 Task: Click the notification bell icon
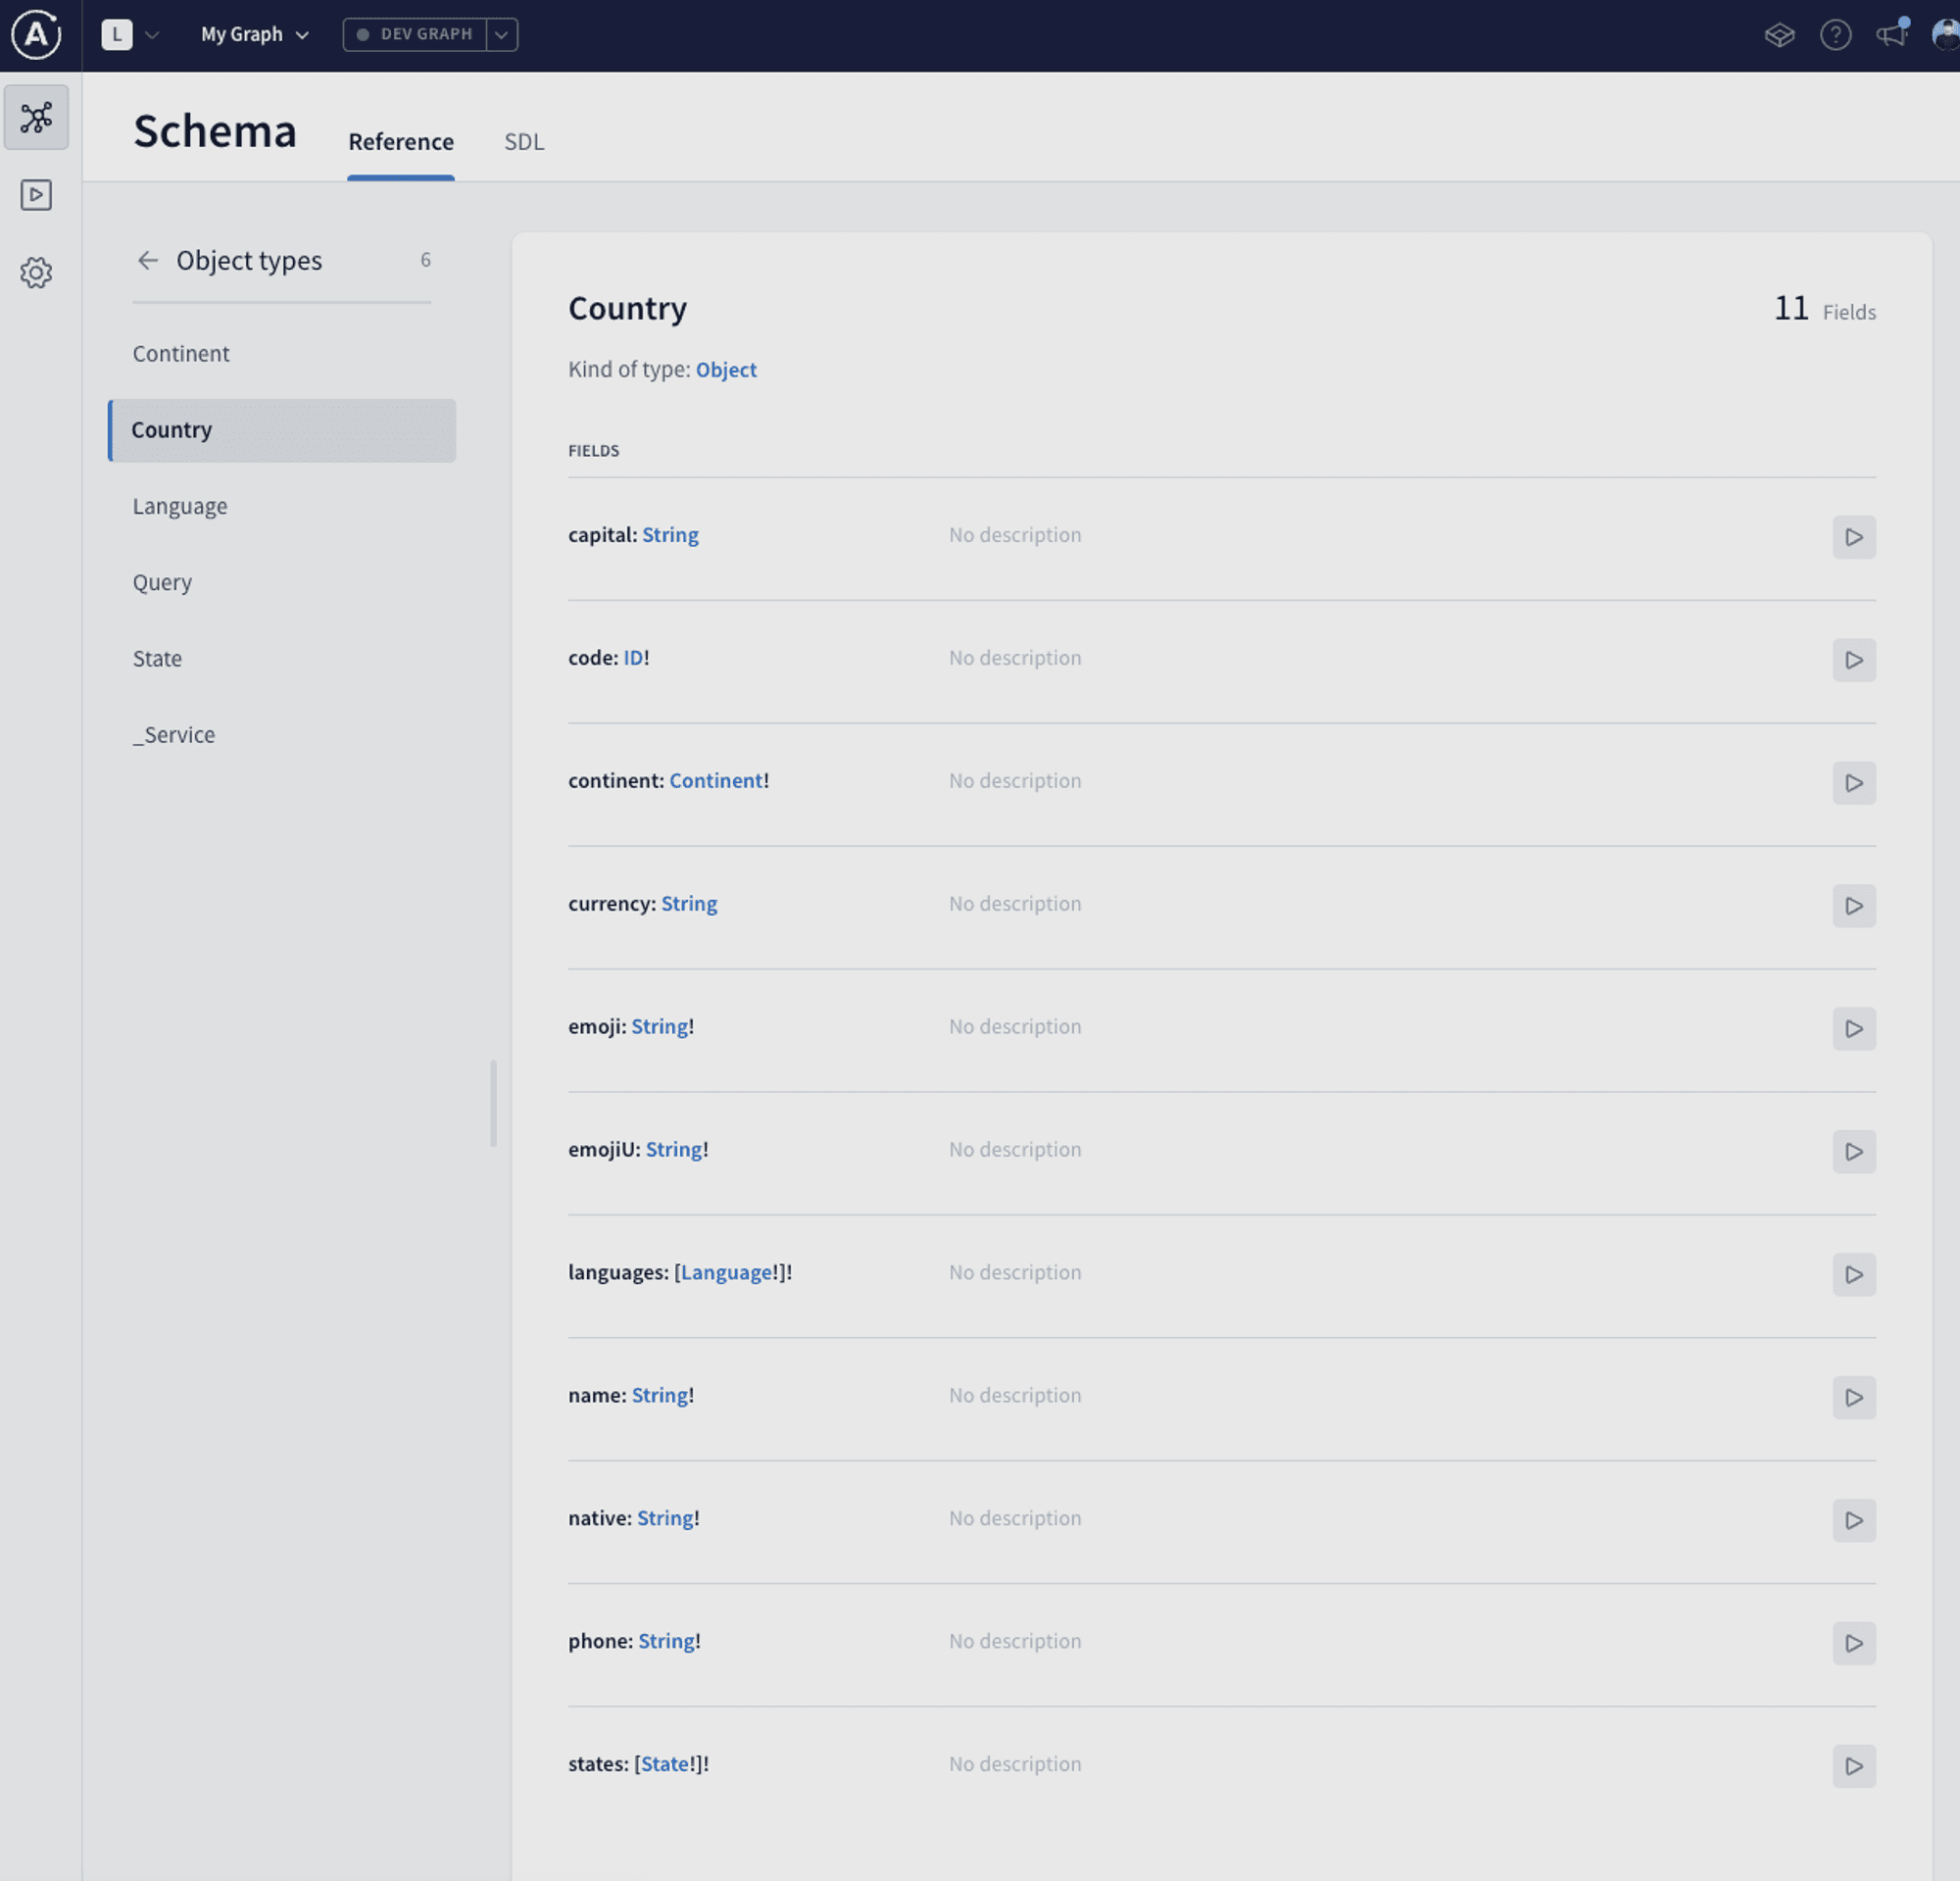(1893, 31)
